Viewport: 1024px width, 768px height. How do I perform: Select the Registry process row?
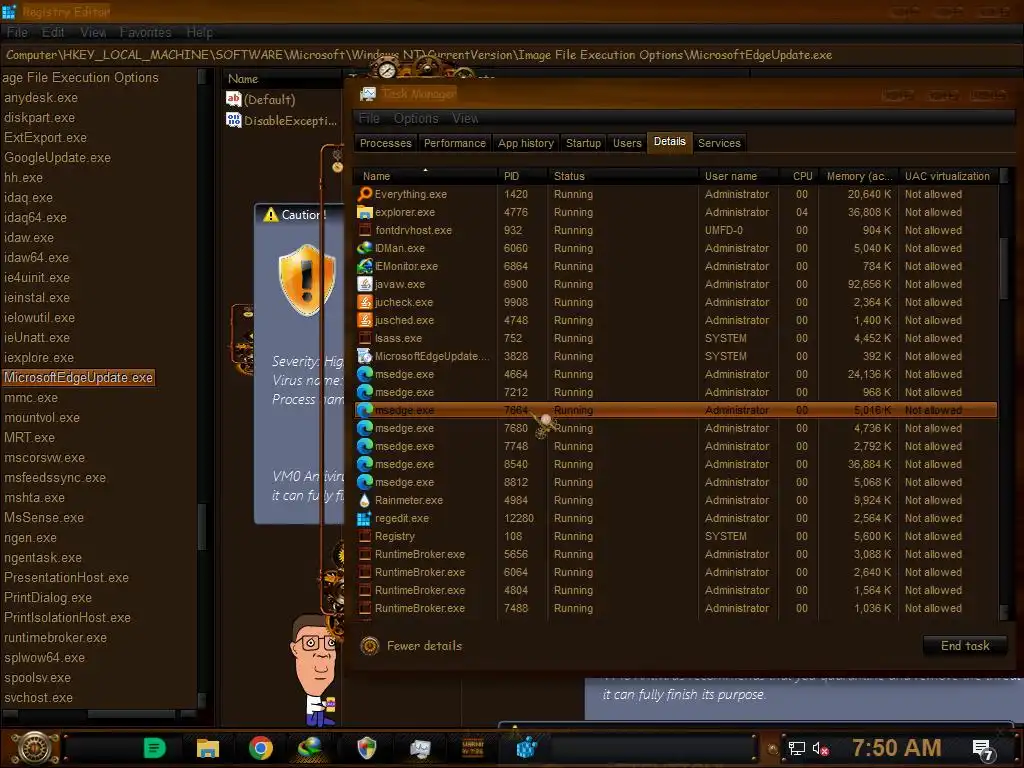pos(676,536)
